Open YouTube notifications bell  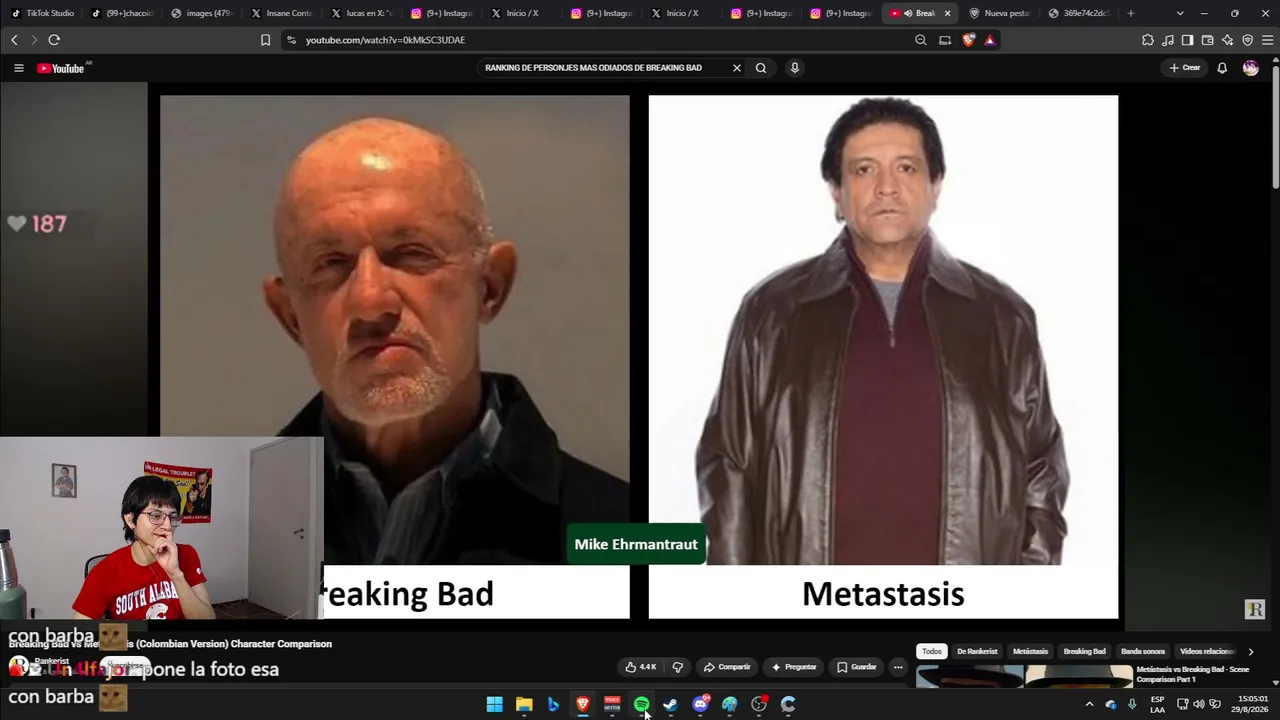(x=1222, y=68)
